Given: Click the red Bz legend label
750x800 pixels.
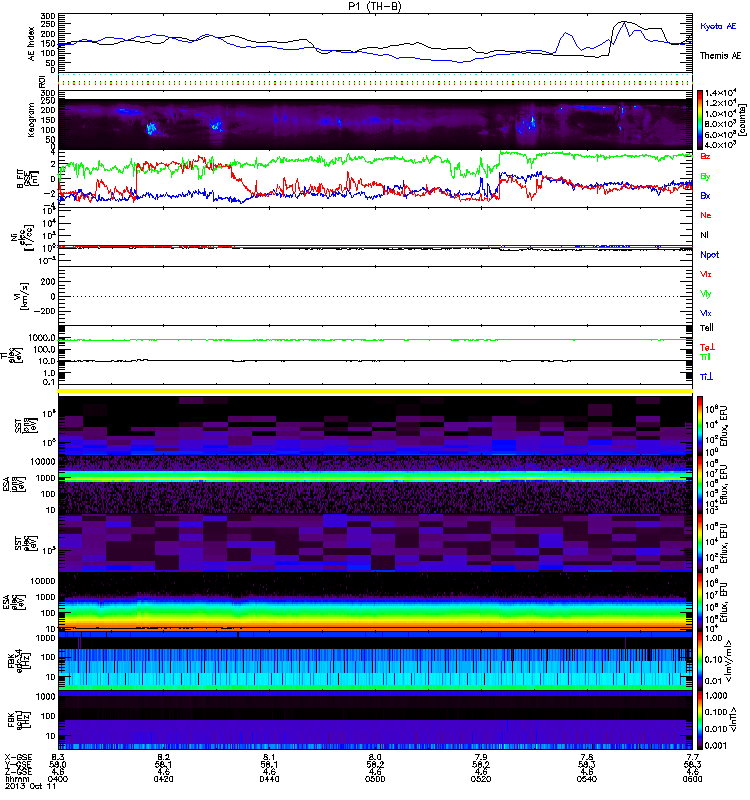Looking at the screenshot, I should 707,157.
